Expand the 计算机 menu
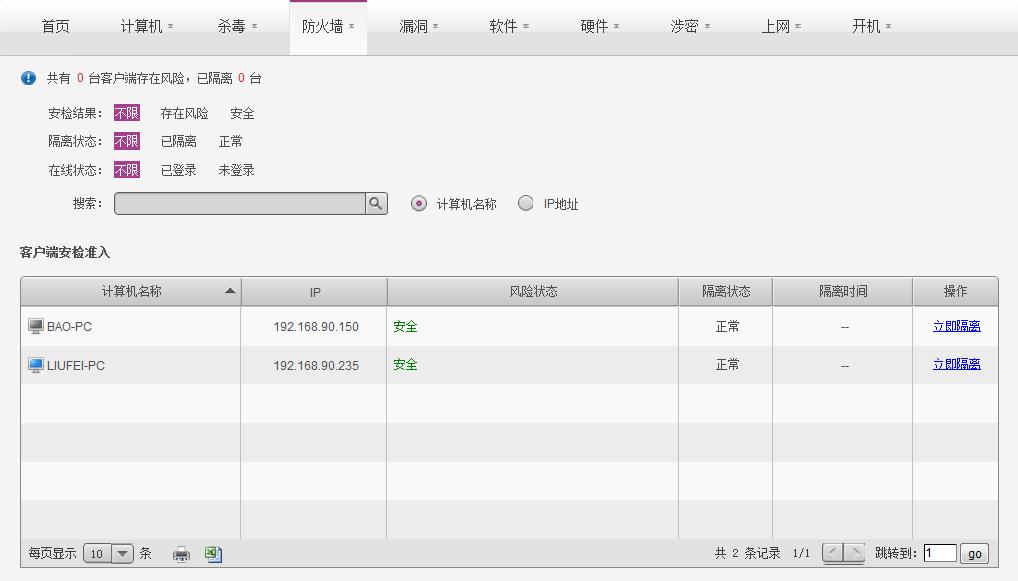The width and height of the screenshot is (1018, 581). tap(147, 27)
